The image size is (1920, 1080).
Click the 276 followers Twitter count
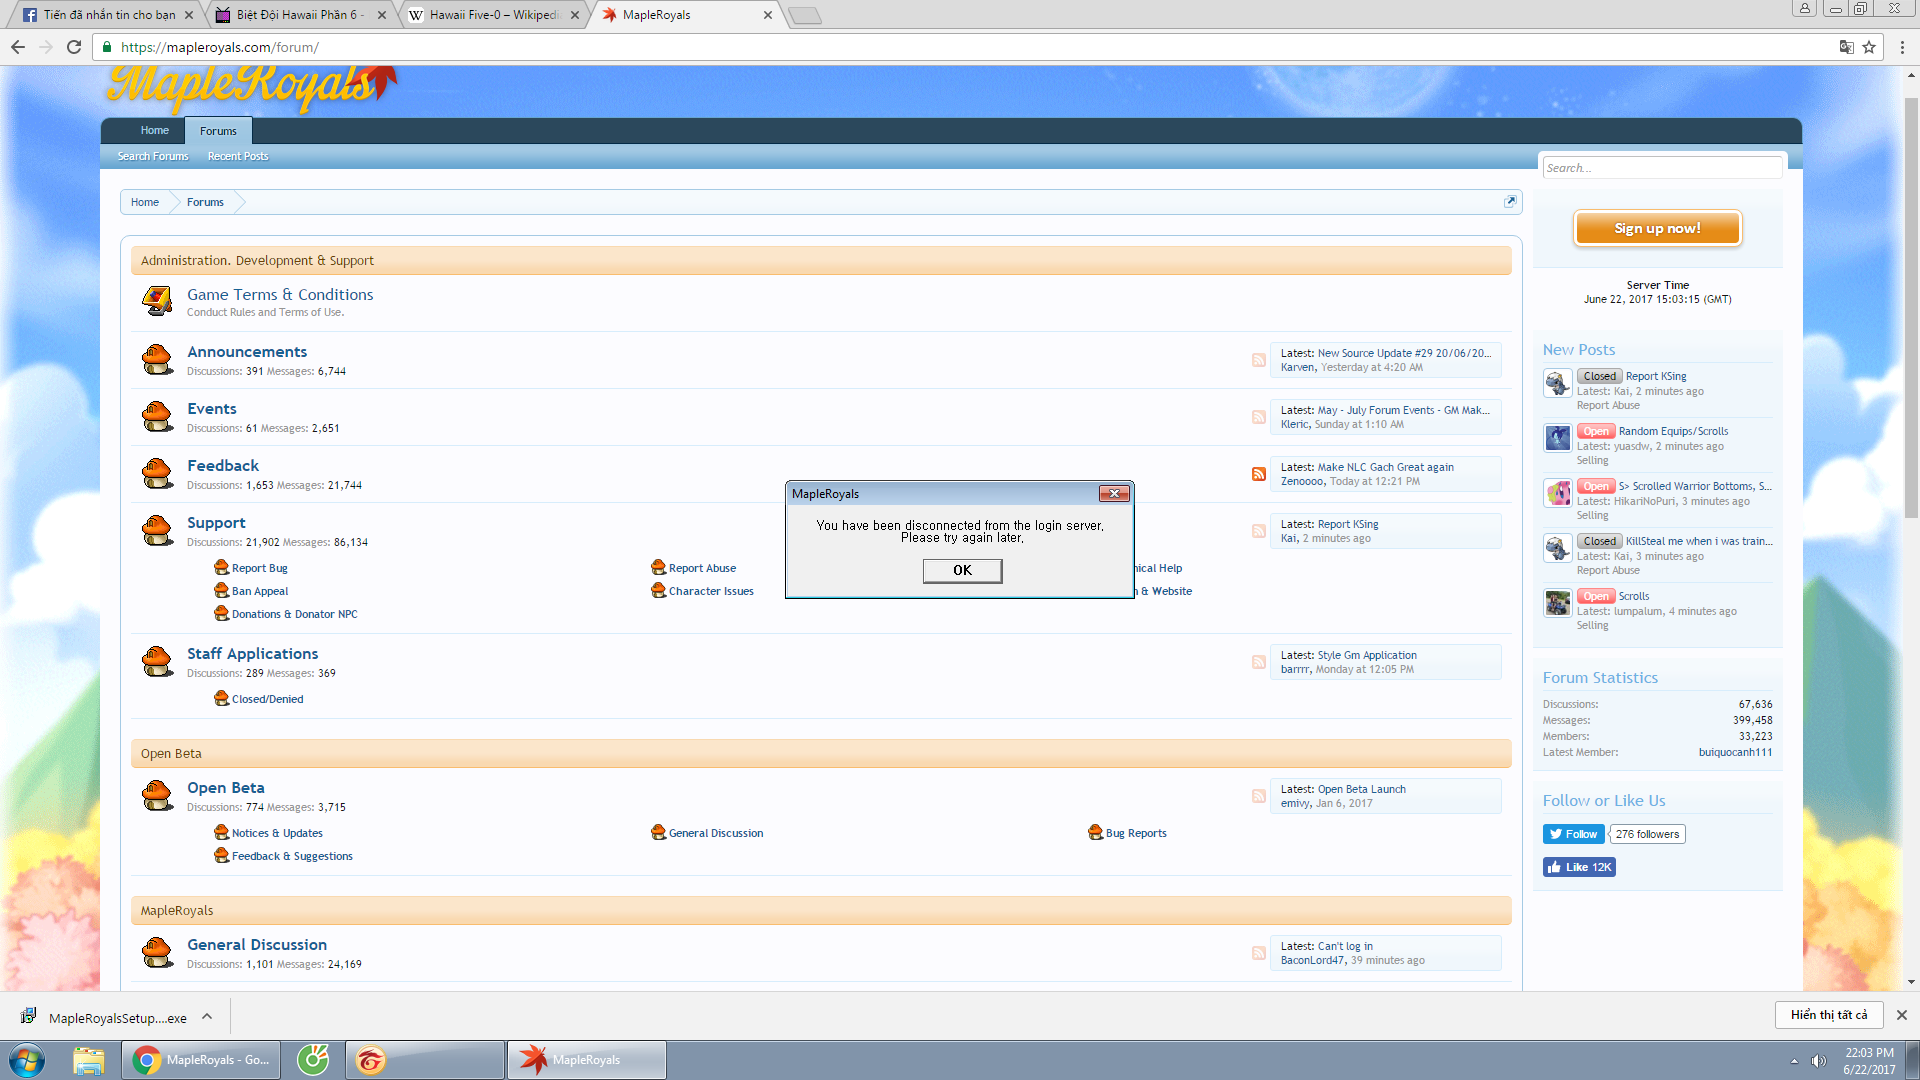(1647, 834)
